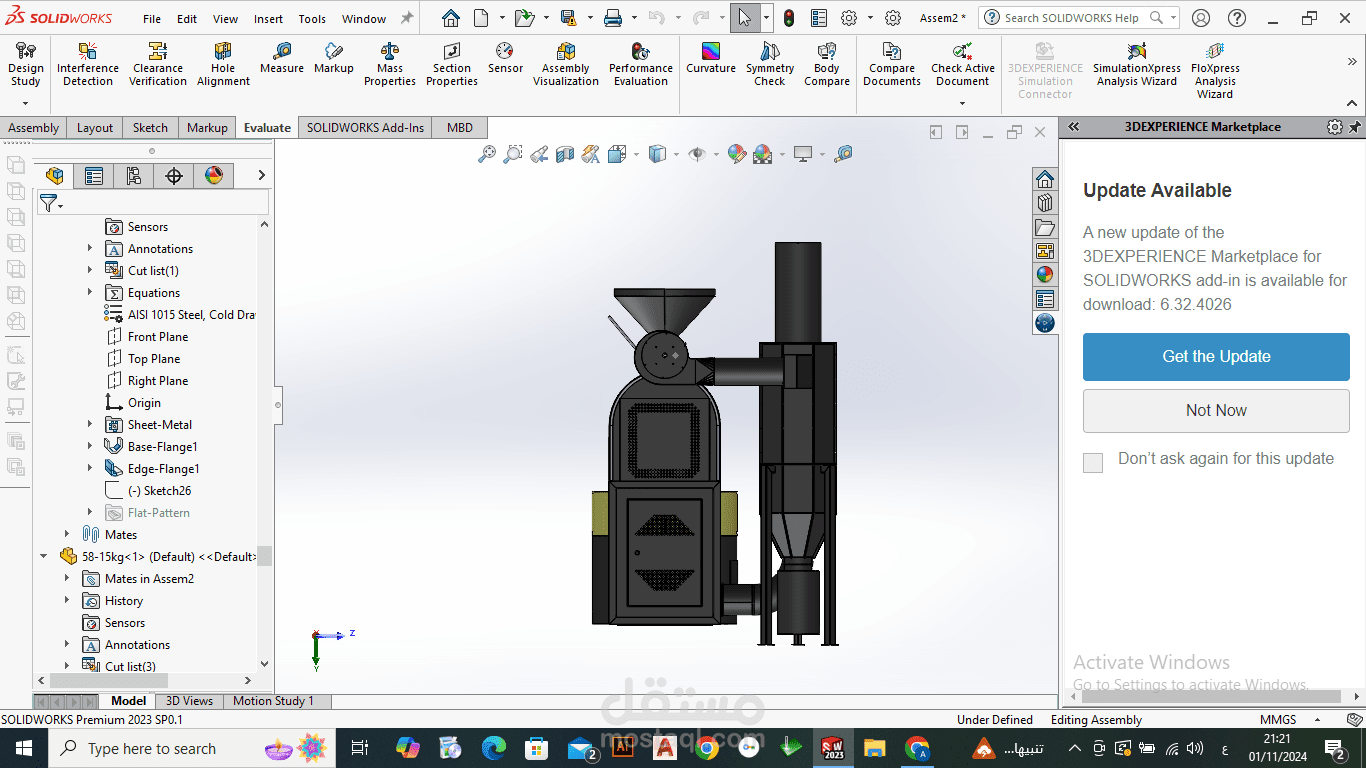Open DimXpertManager tab with crosshair icon
Screen dimensions: 1366x768
(174, 176)
